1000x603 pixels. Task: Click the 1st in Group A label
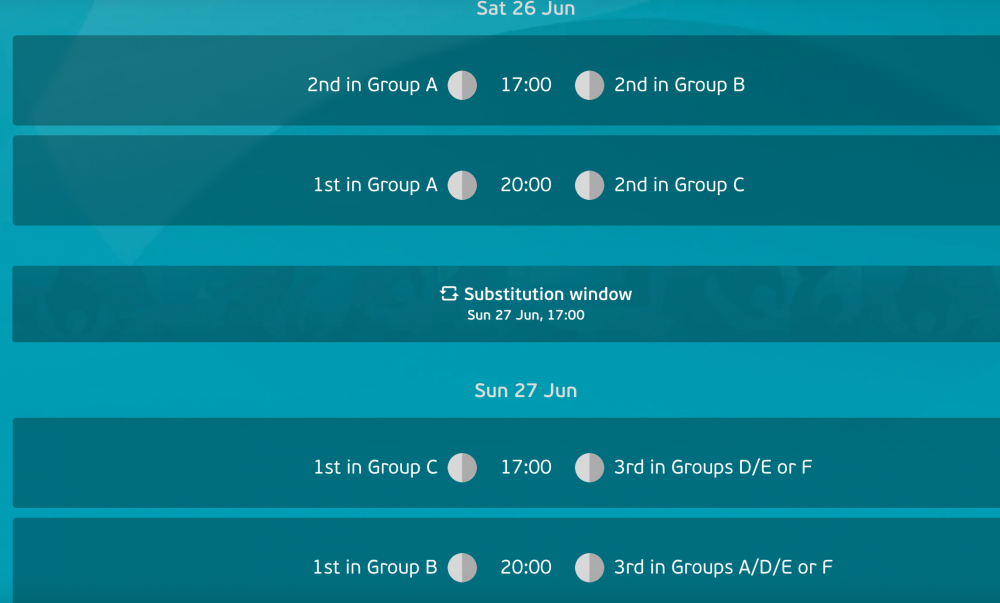(375, 185)
